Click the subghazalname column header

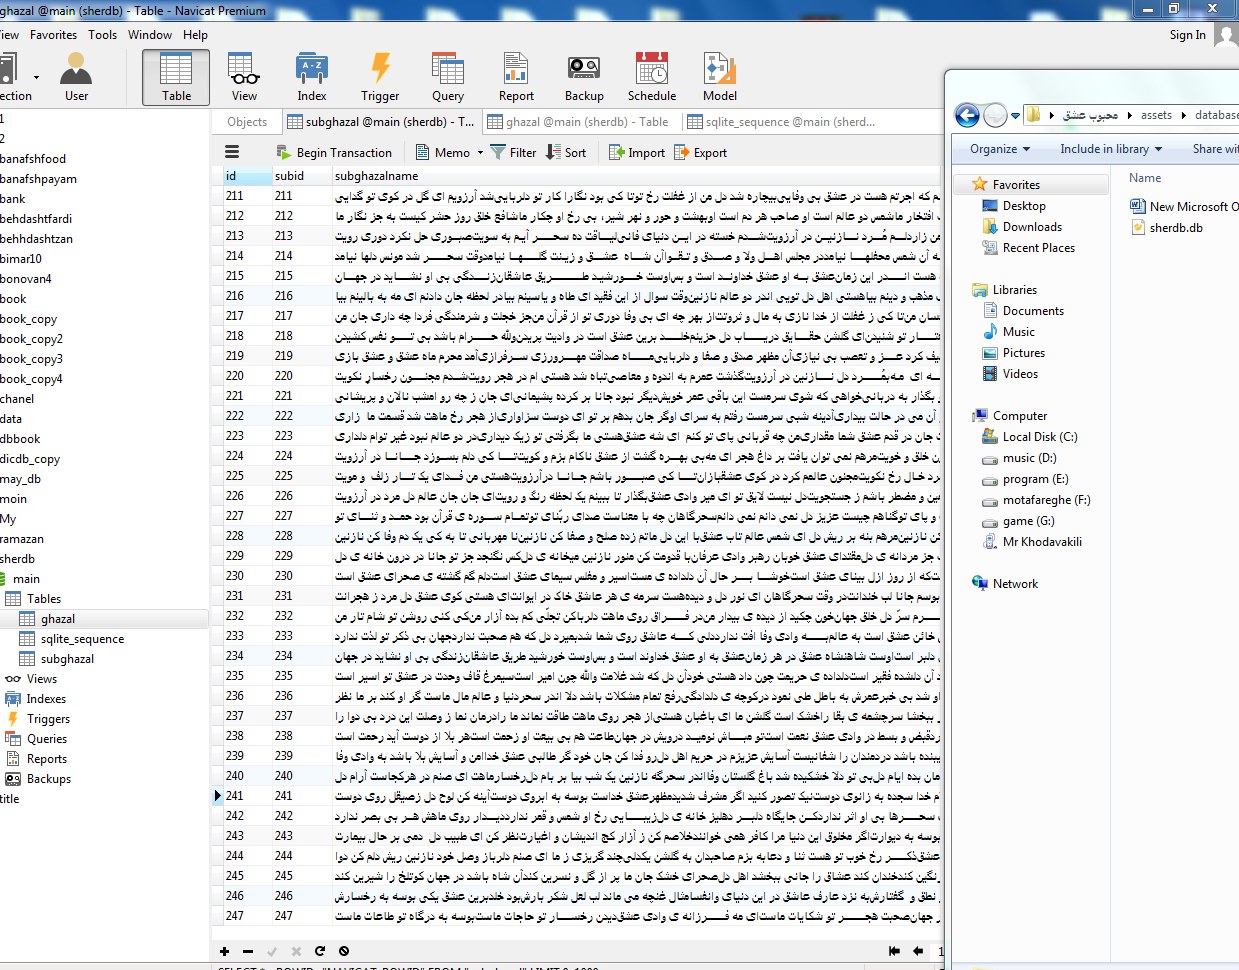tap(376, 176)
